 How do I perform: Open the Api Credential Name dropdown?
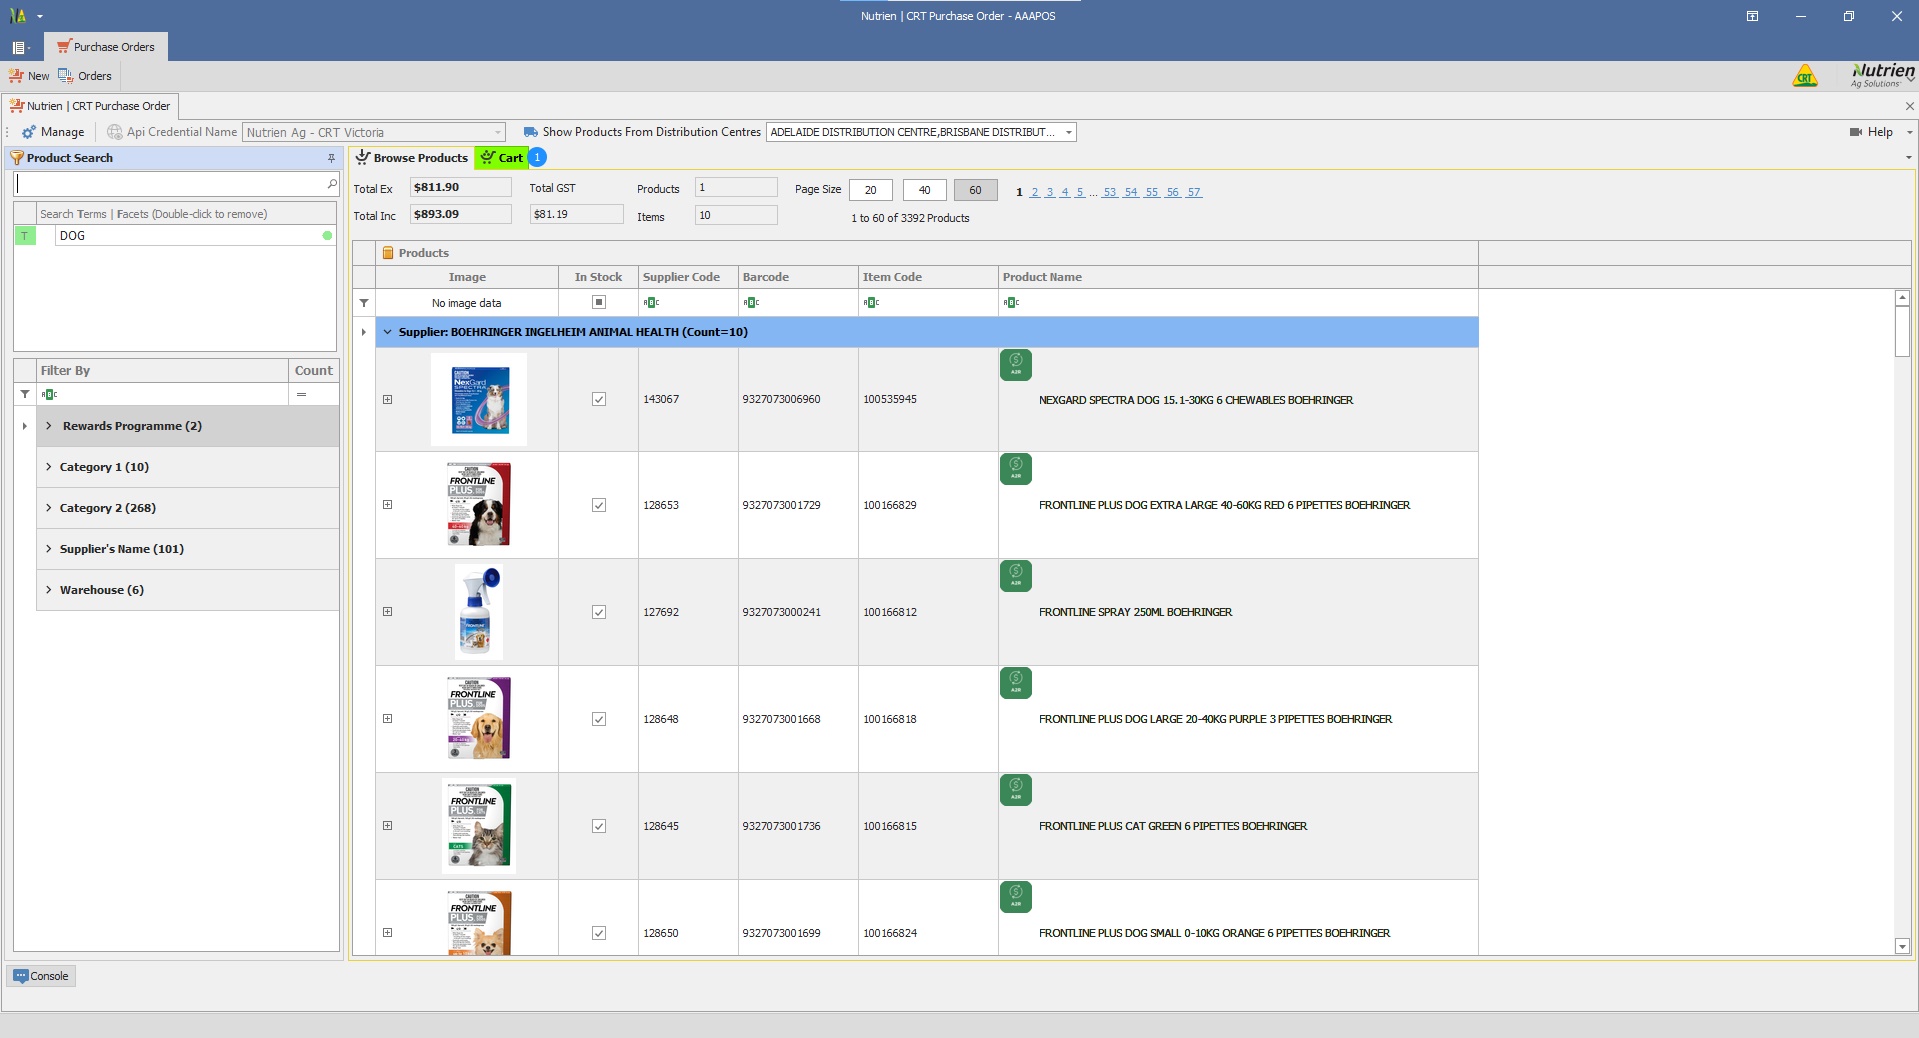497,132
